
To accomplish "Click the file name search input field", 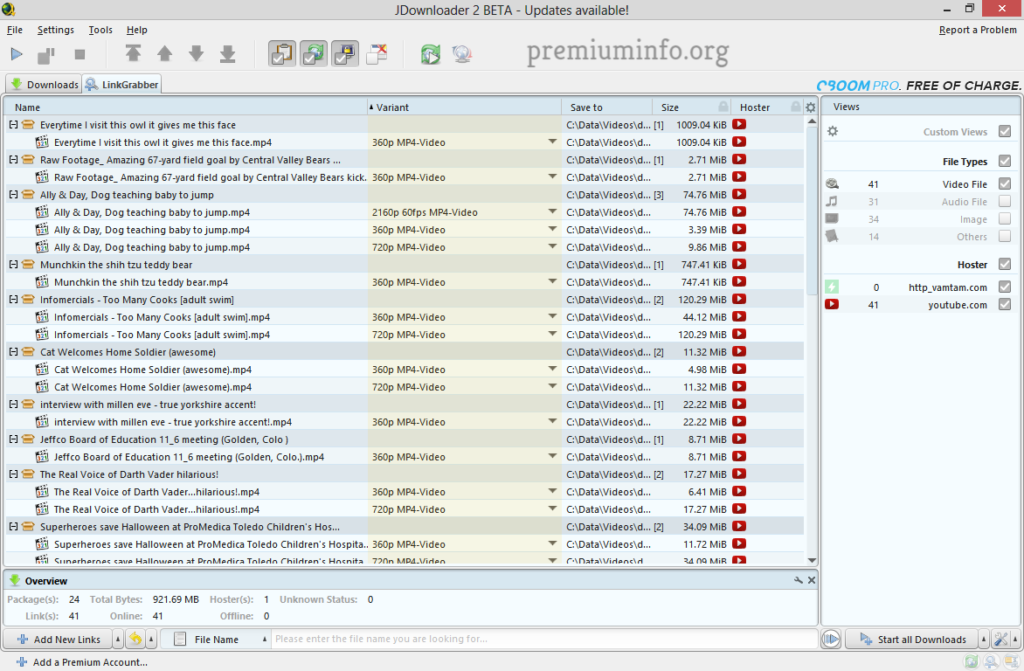I will coord(540,639).
